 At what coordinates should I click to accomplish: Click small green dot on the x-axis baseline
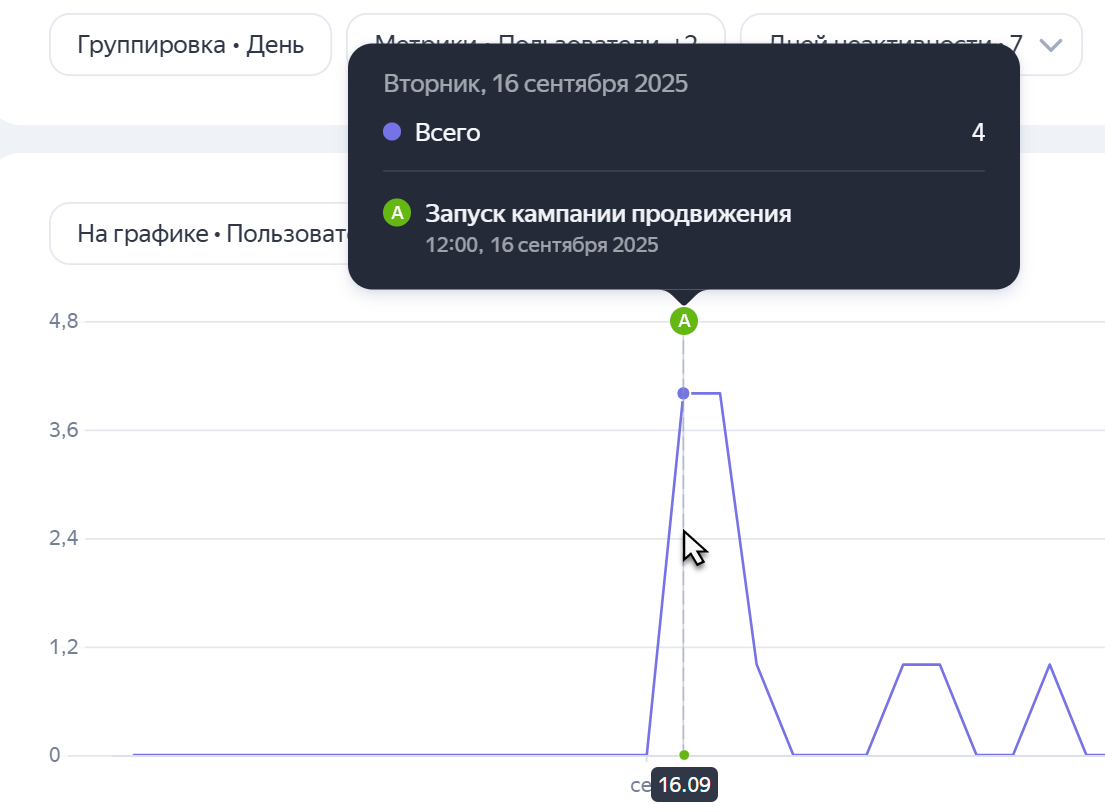pos(684,755)
